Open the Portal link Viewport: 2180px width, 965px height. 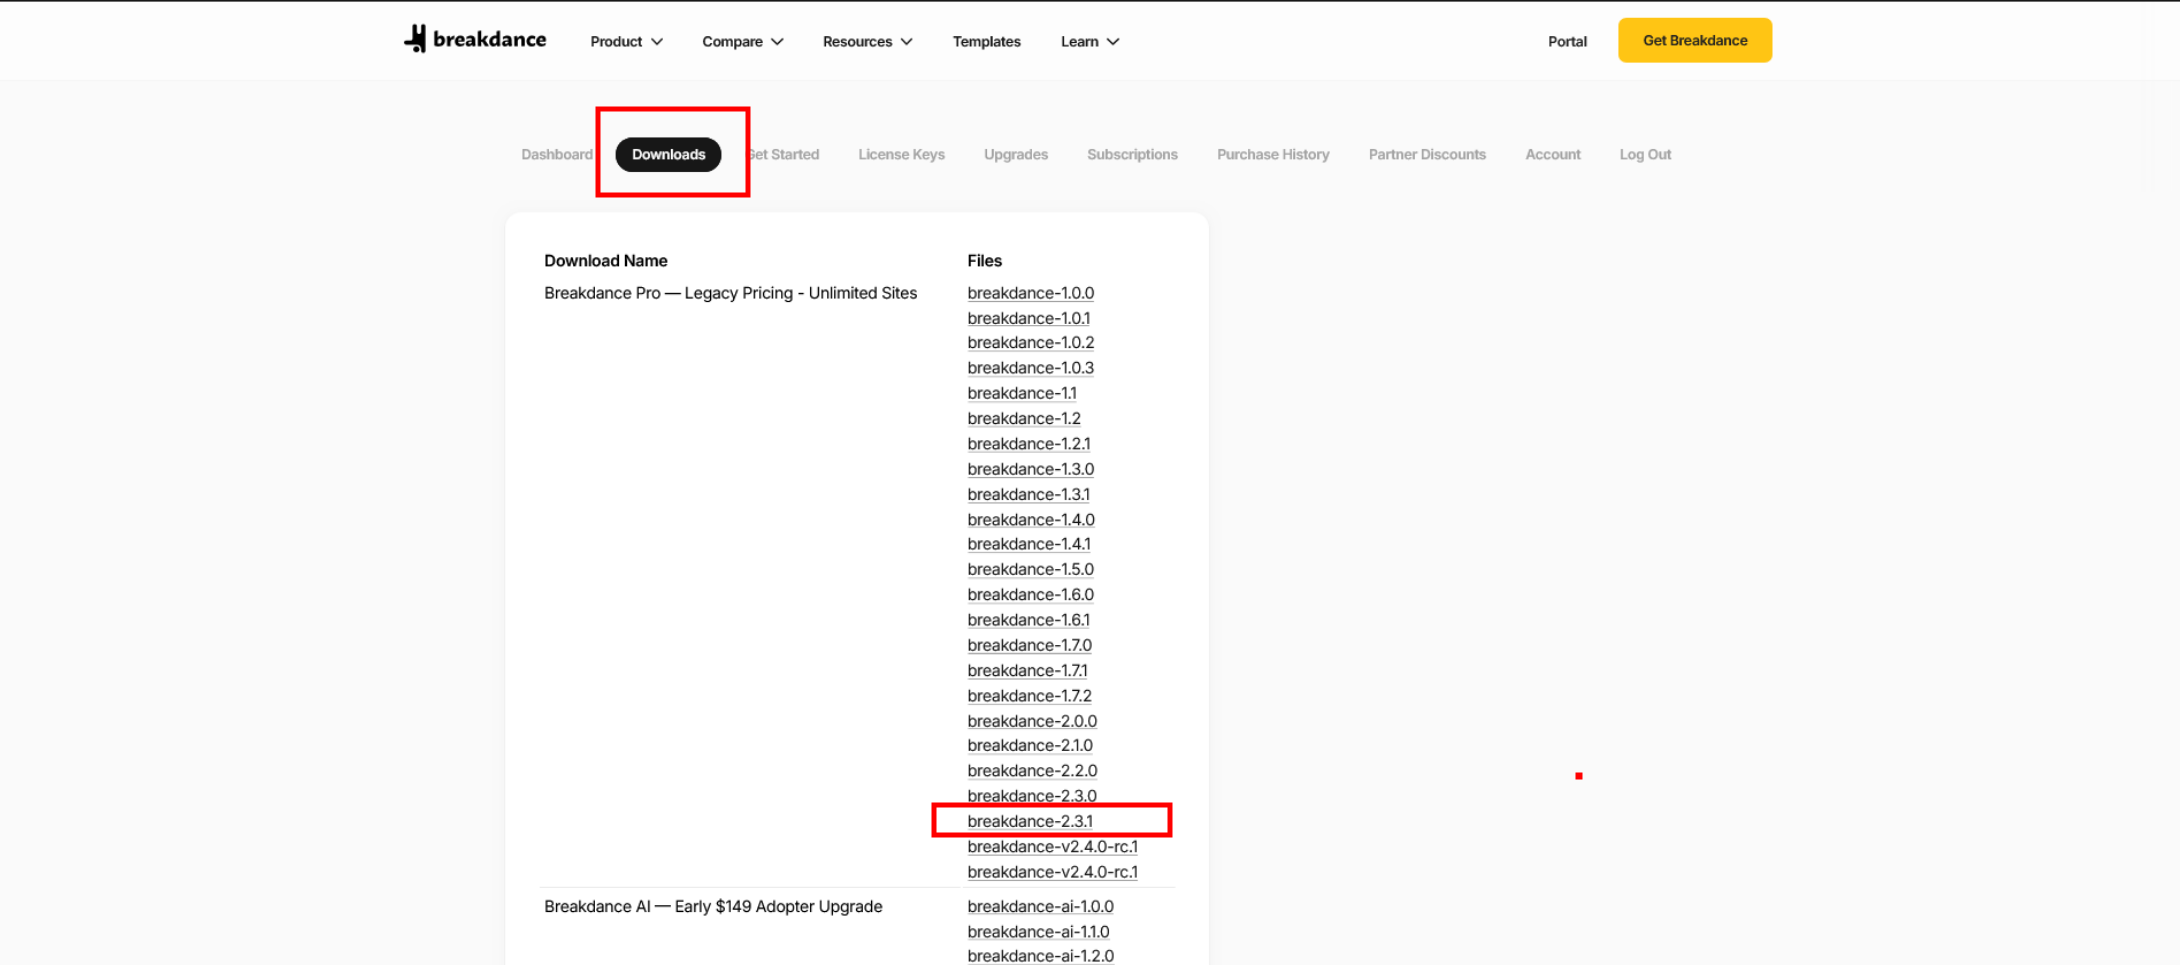click(x=1567, y=41)
